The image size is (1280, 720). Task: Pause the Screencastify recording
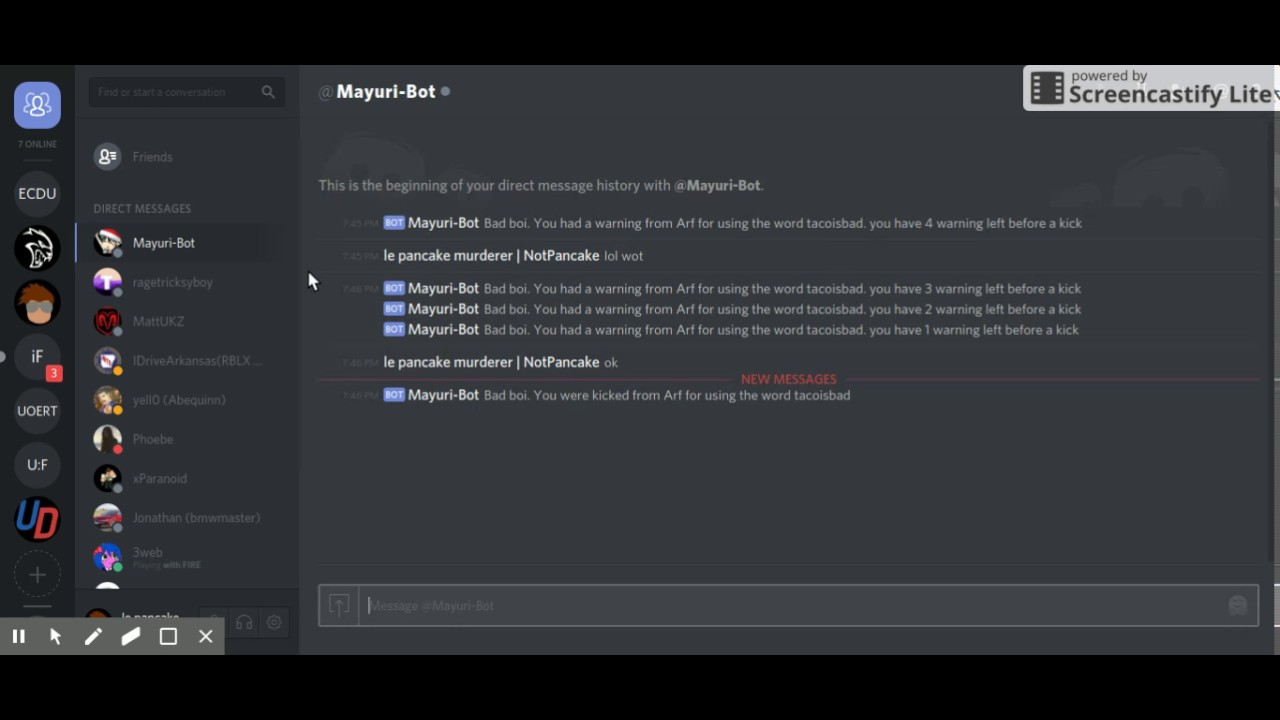click(18, 636)
